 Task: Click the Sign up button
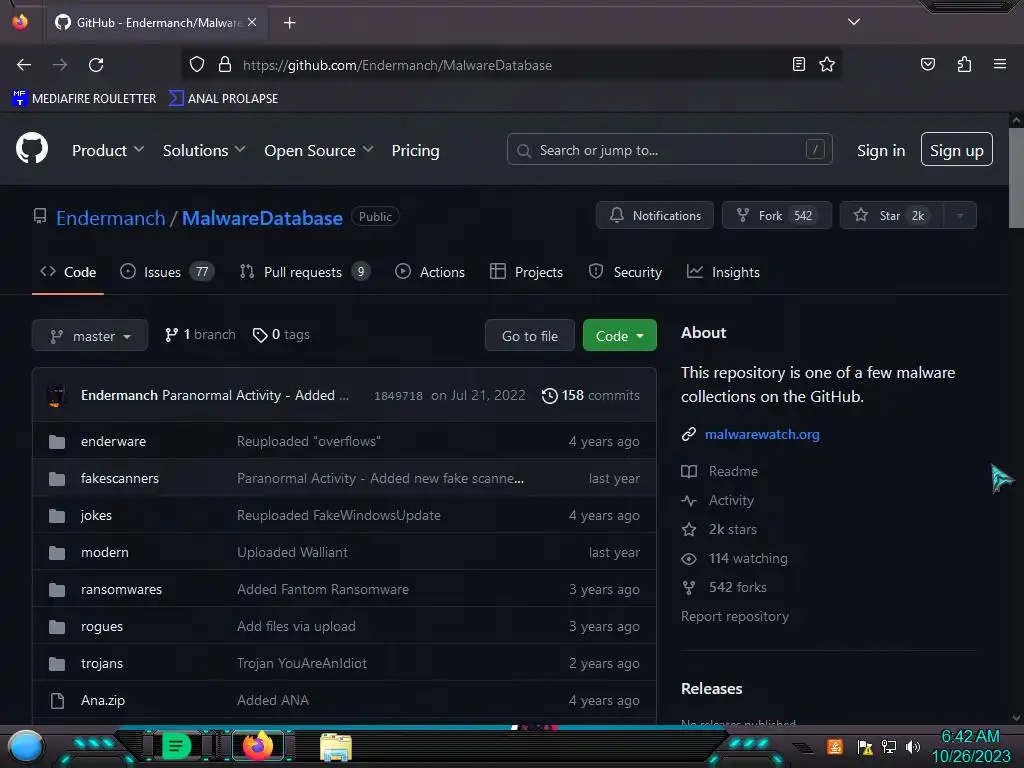[x=956, y=150]
